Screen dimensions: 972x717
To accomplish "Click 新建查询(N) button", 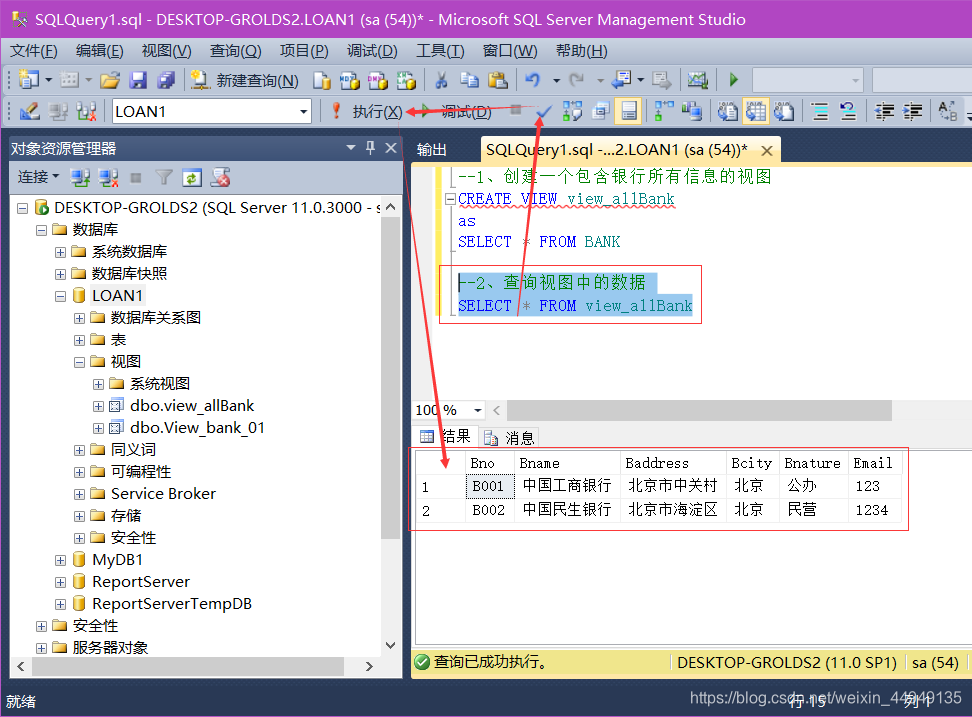I will coord(245,80).
